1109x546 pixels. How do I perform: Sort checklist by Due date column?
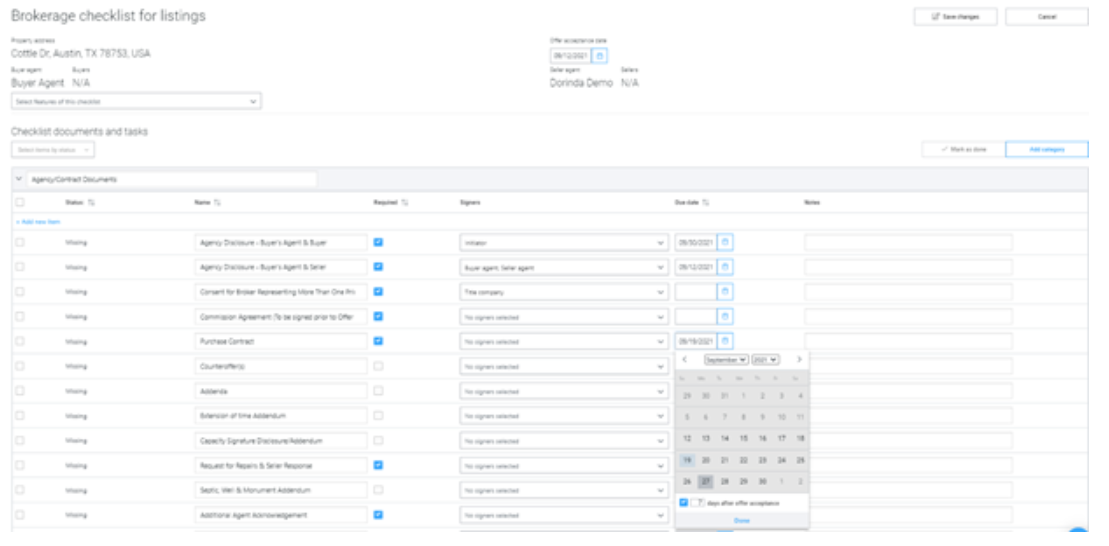(x=705, y=202)
